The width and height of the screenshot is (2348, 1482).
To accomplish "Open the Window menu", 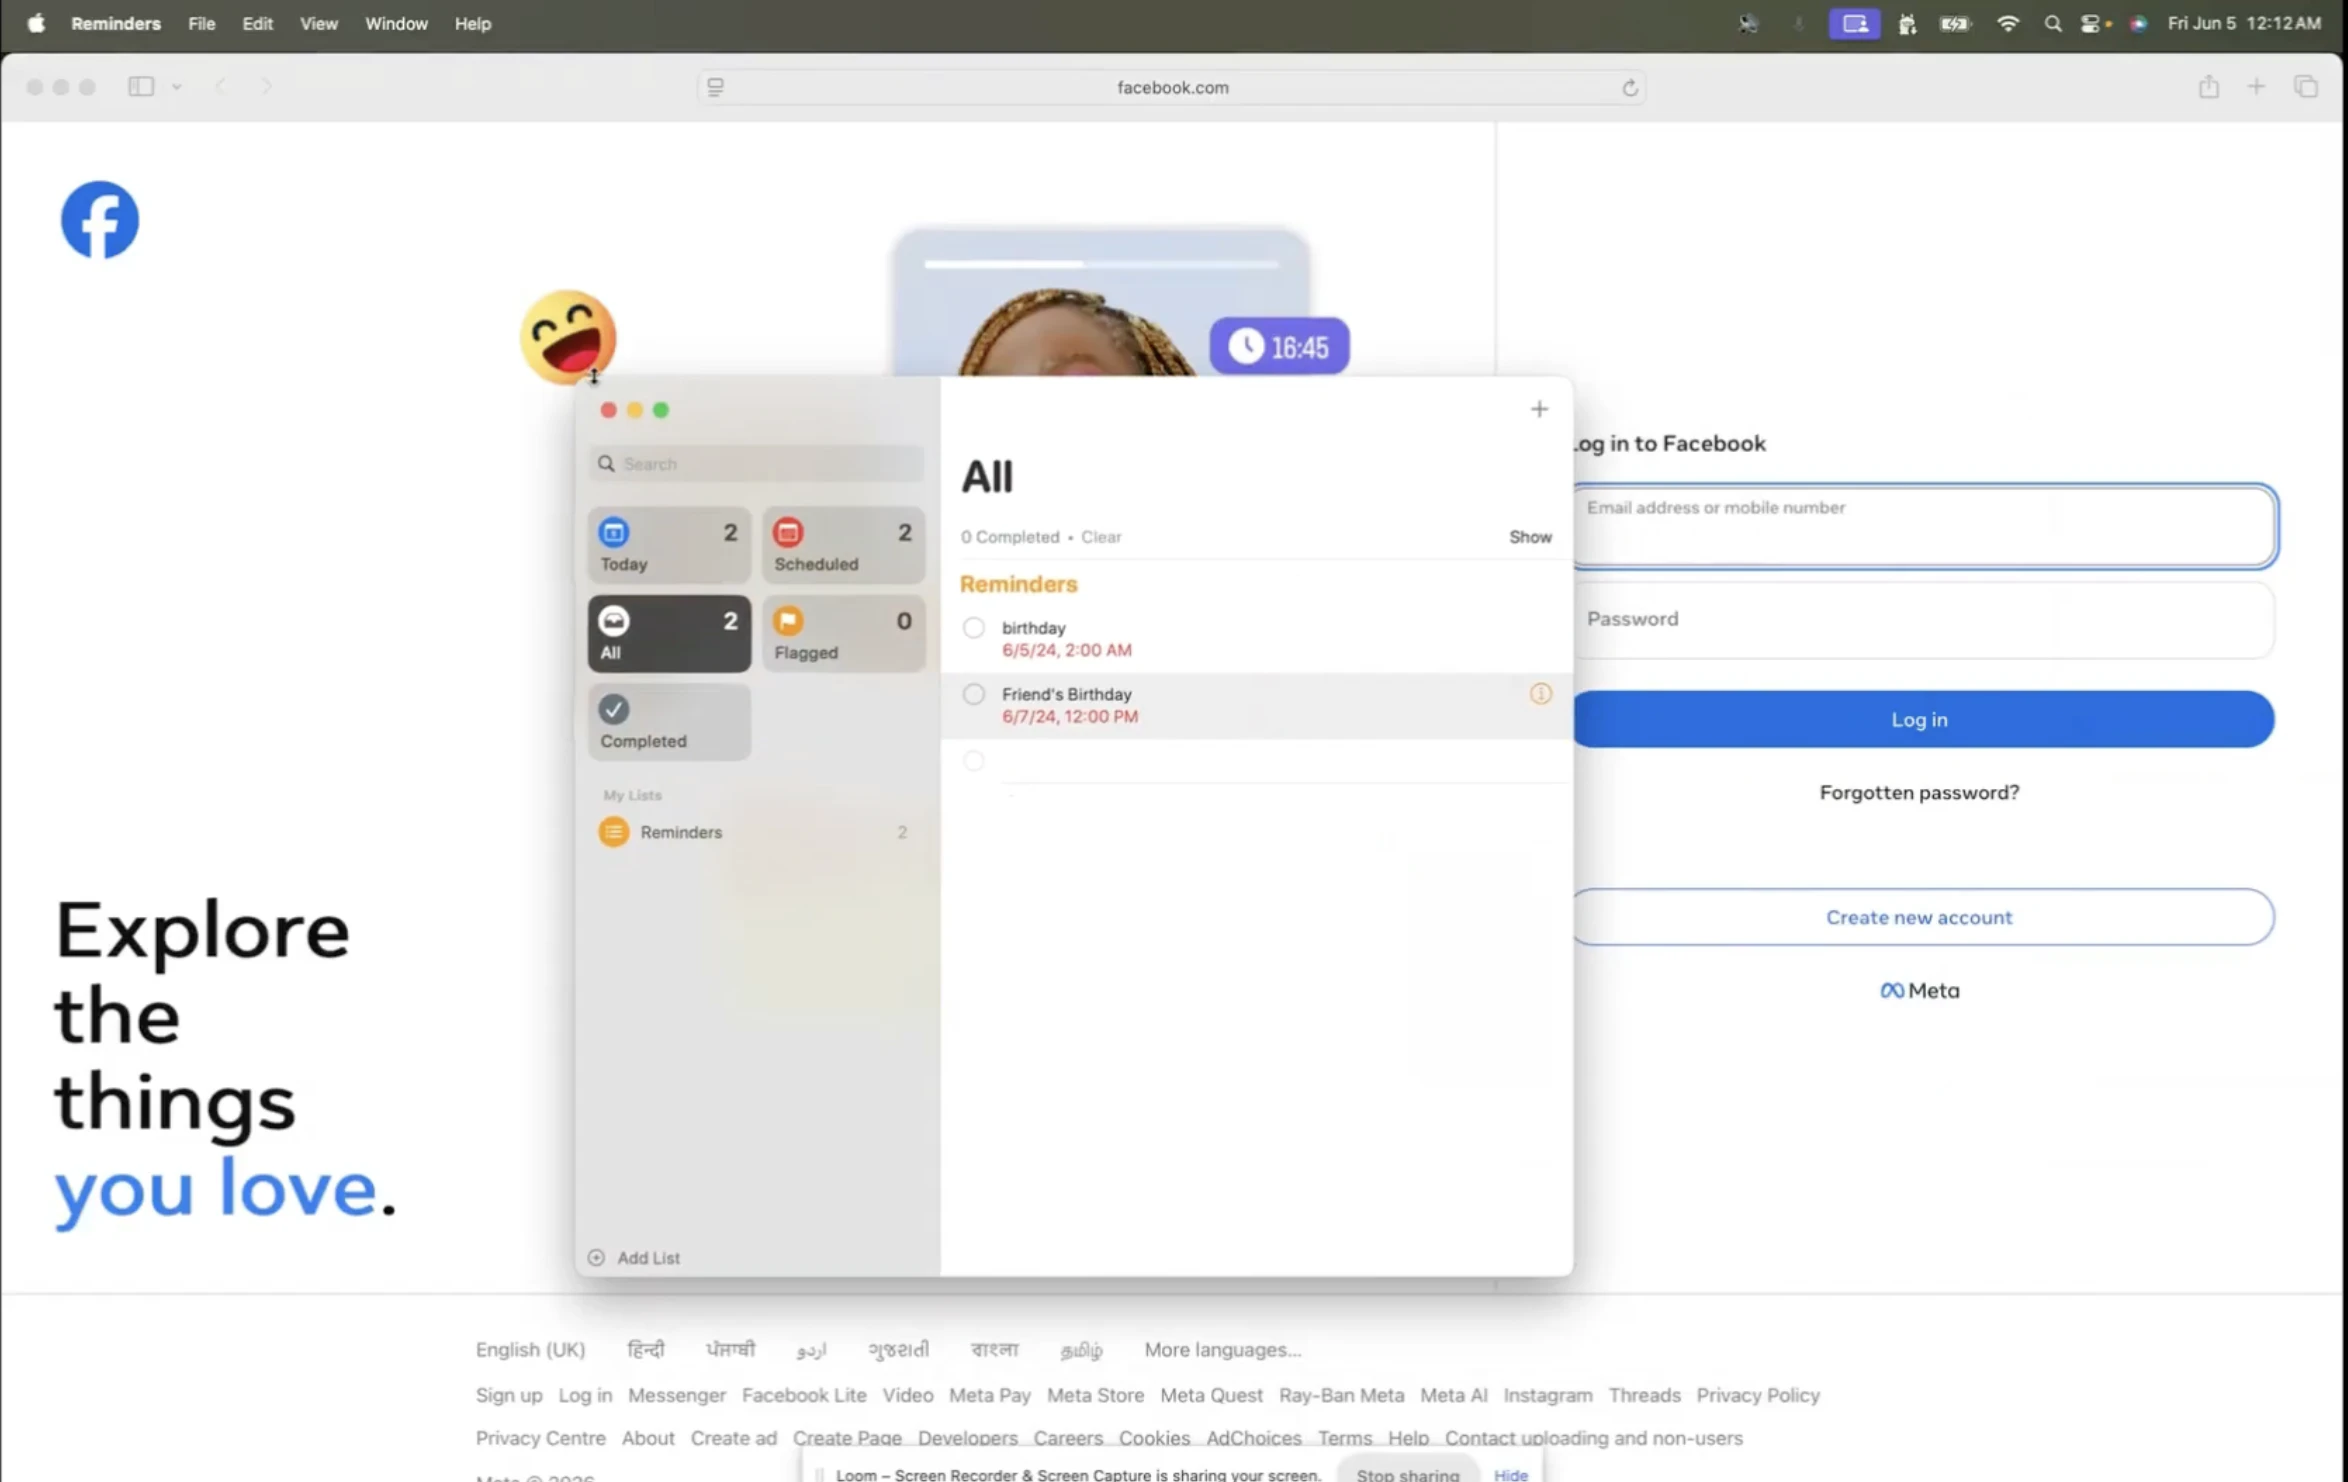I will (396, 23).
